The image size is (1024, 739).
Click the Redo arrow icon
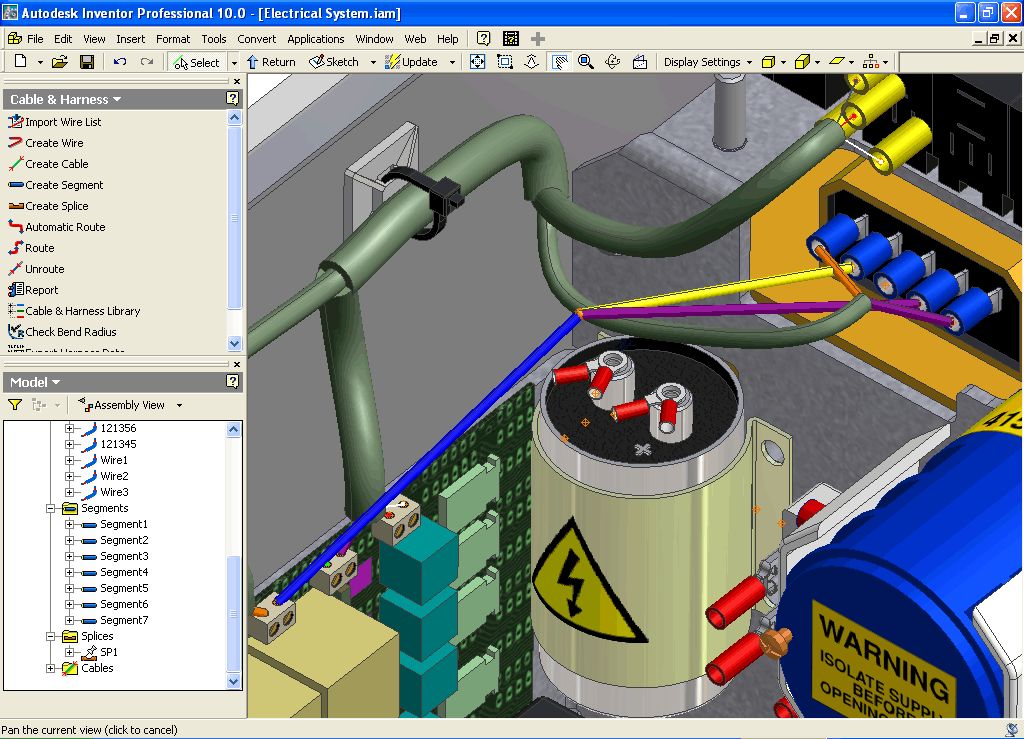pos(147,61)
